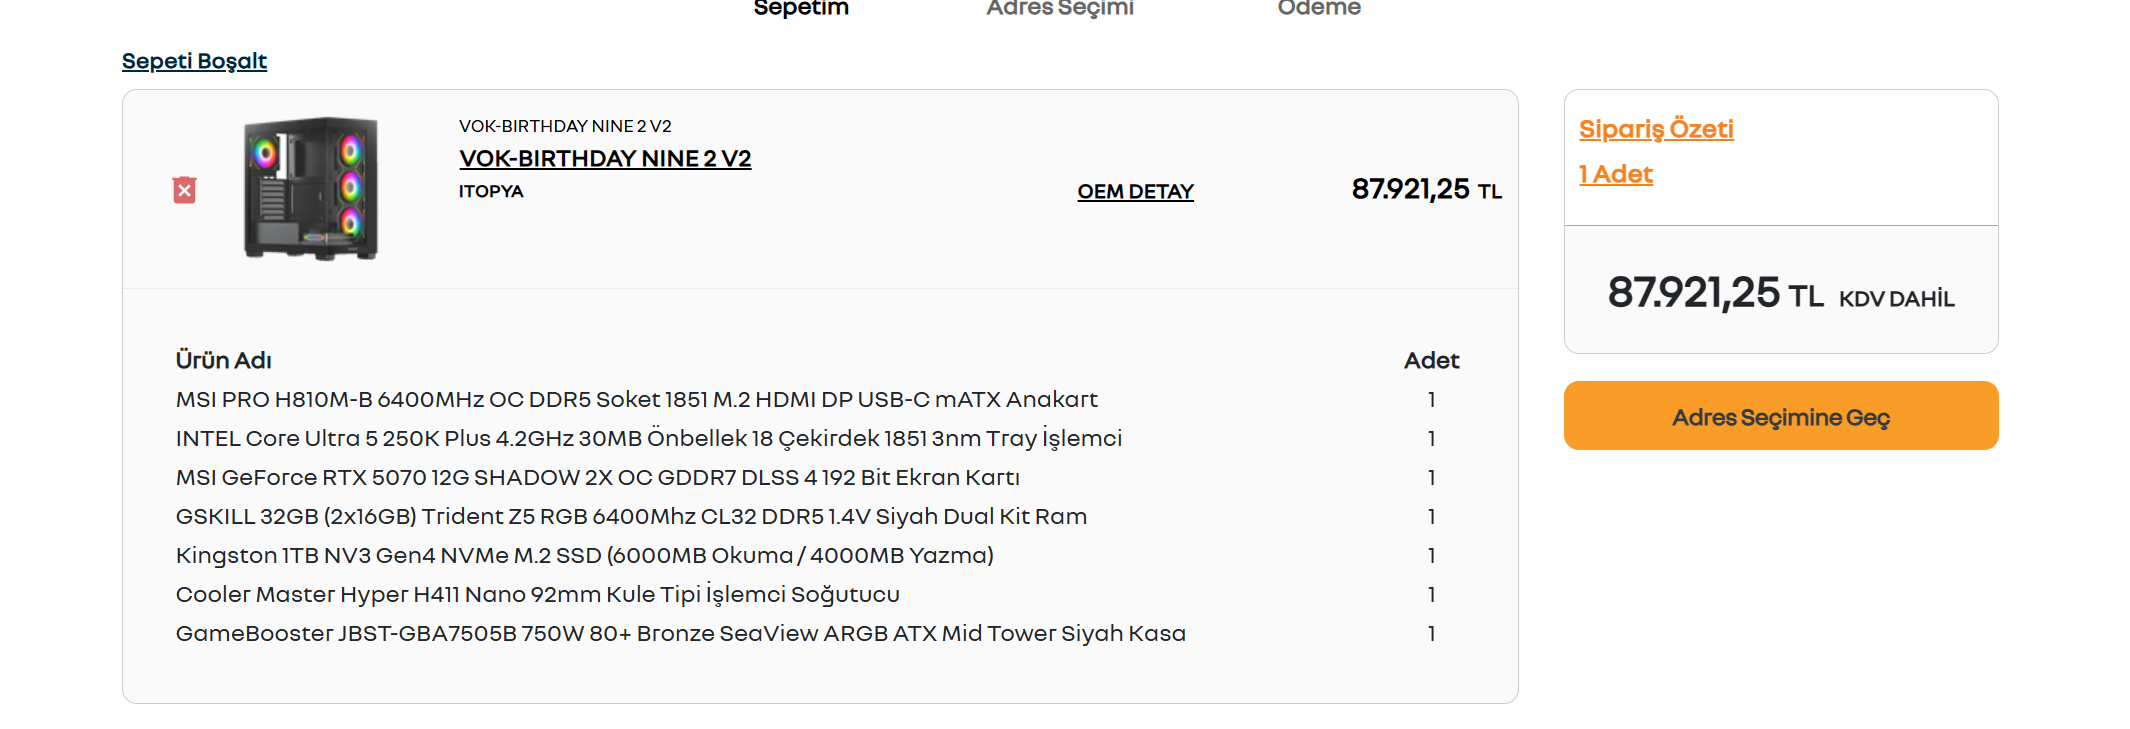This screenshot has height=729, width=2130.
Task: Select the MSI PRO H810M-B motherboard row
Action: [817, 399]
